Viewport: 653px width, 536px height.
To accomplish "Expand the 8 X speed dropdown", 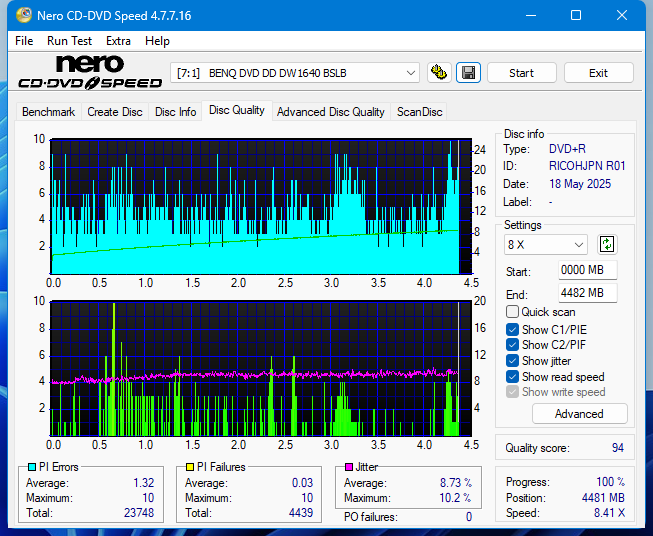I will [546, 245].
